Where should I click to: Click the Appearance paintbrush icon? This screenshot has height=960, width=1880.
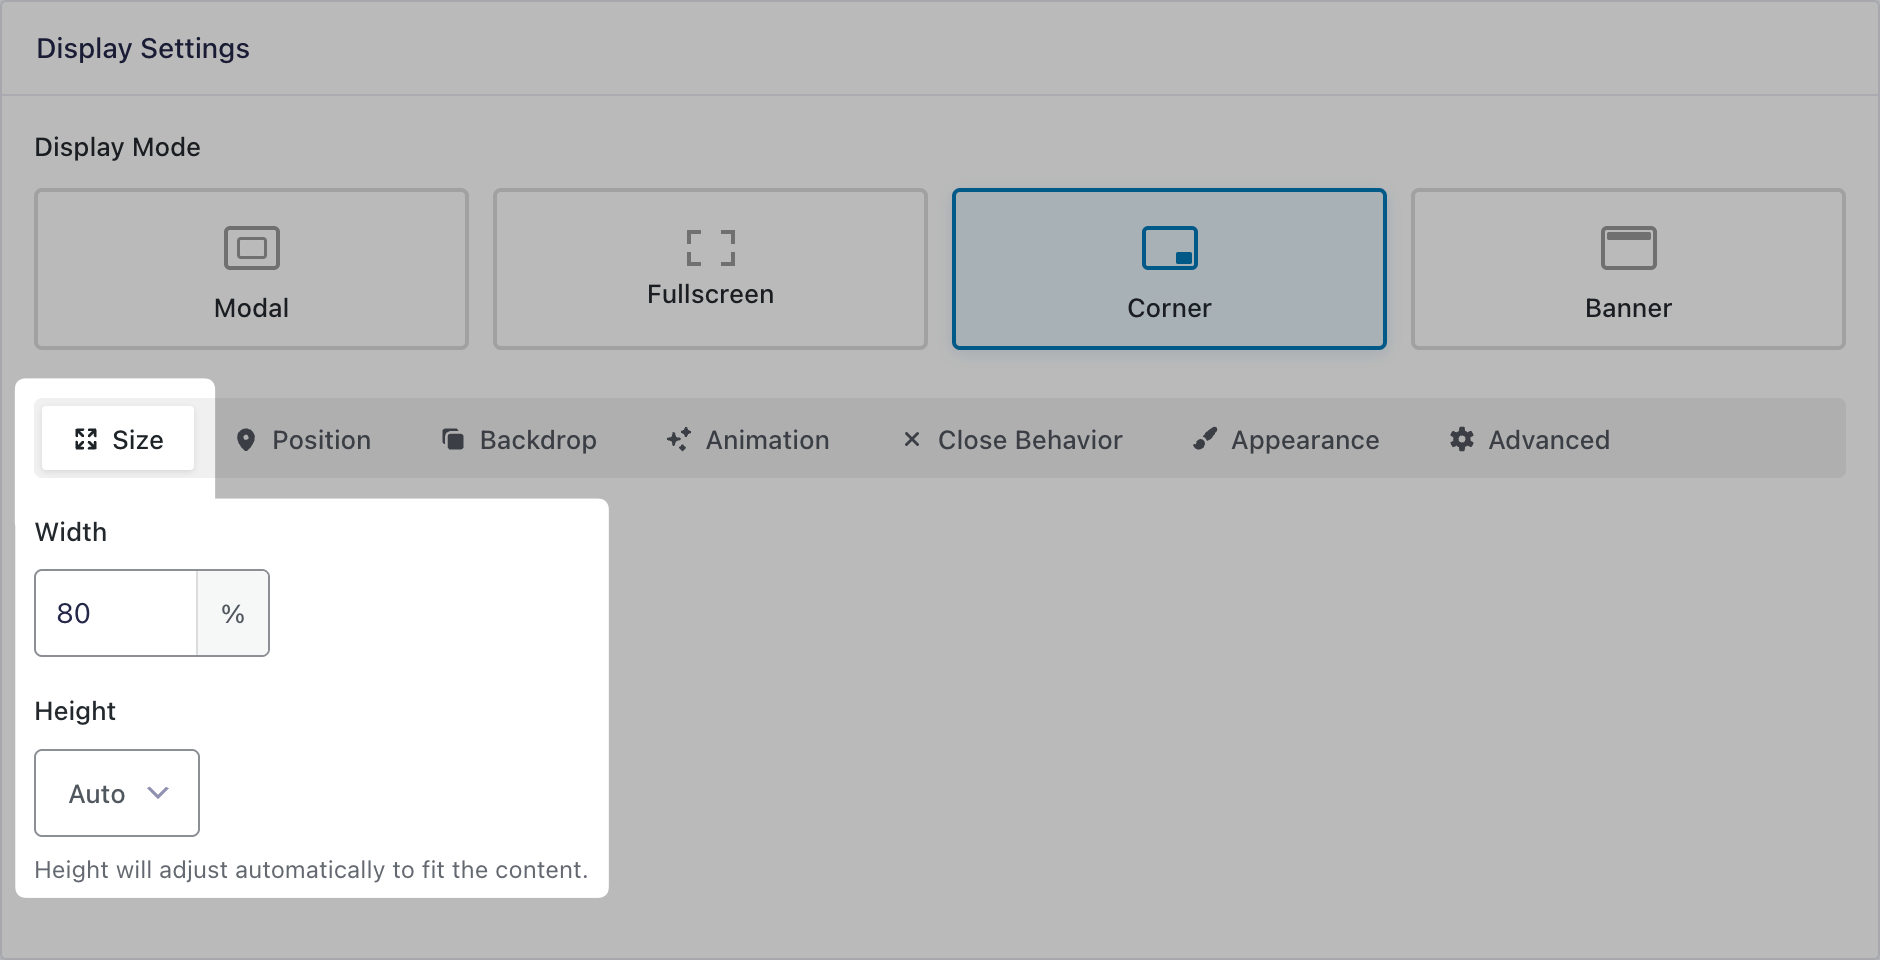(1205, 440)
